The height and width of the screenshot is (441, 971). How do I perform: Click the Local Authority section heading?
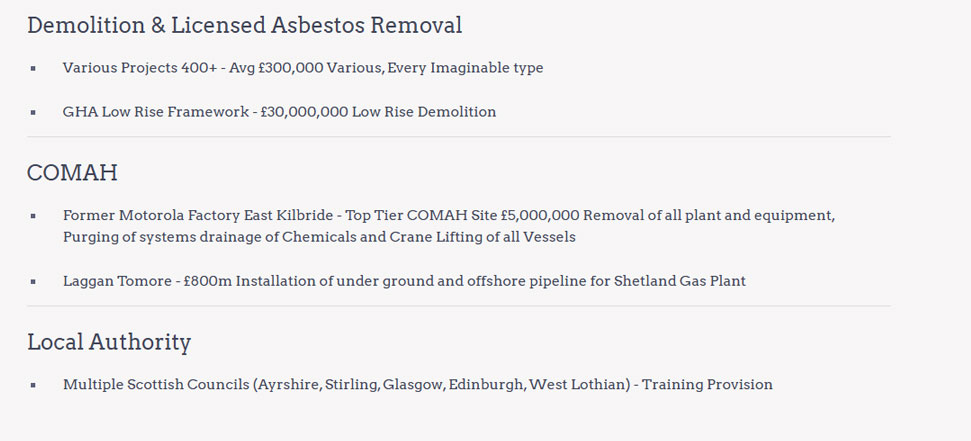pos(109,342)
